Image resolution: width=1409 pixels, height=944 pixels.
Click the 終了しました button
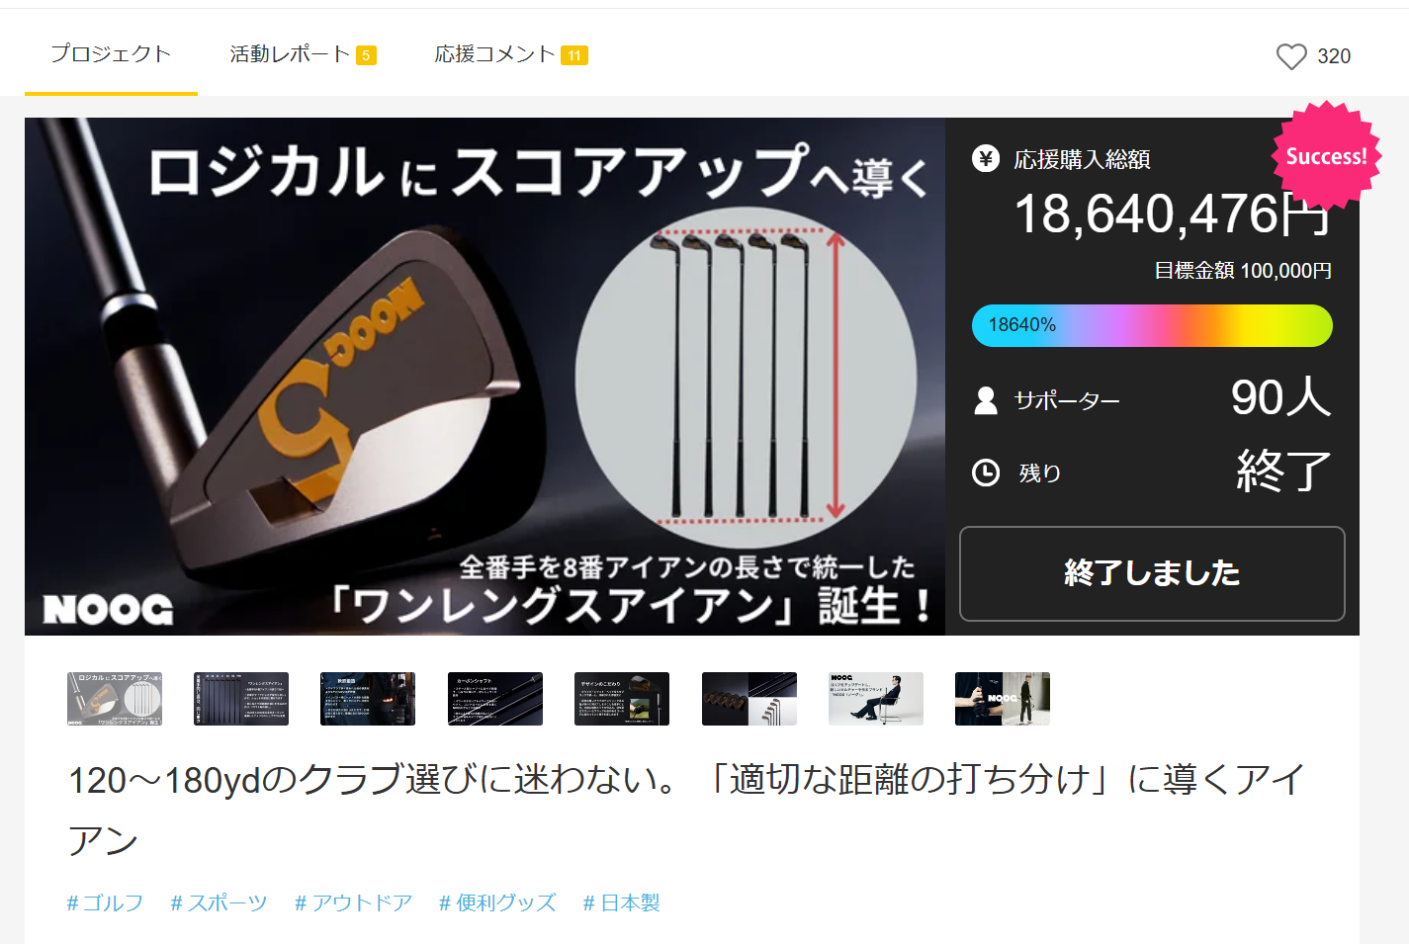click(x=1152, y=574)
